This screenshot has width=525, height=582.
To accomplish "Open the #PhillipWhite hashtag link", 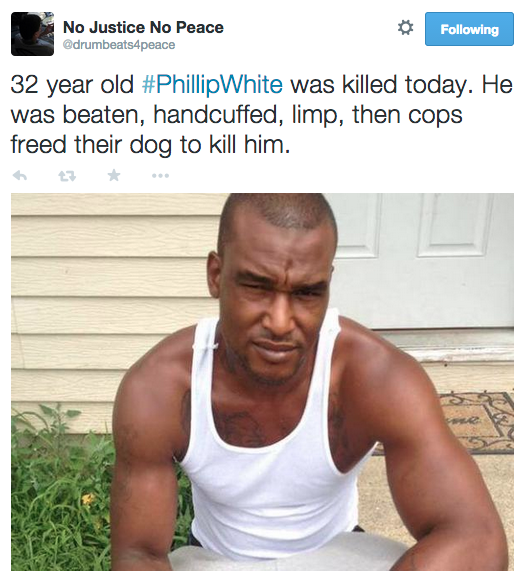I will [x=212, y=85].
